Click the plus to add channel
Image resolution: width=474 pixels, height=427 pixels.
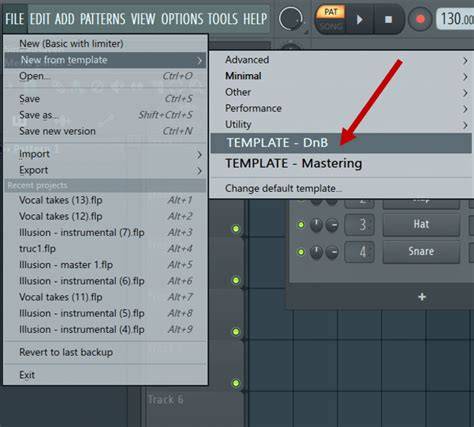click(x=422, y=297)
